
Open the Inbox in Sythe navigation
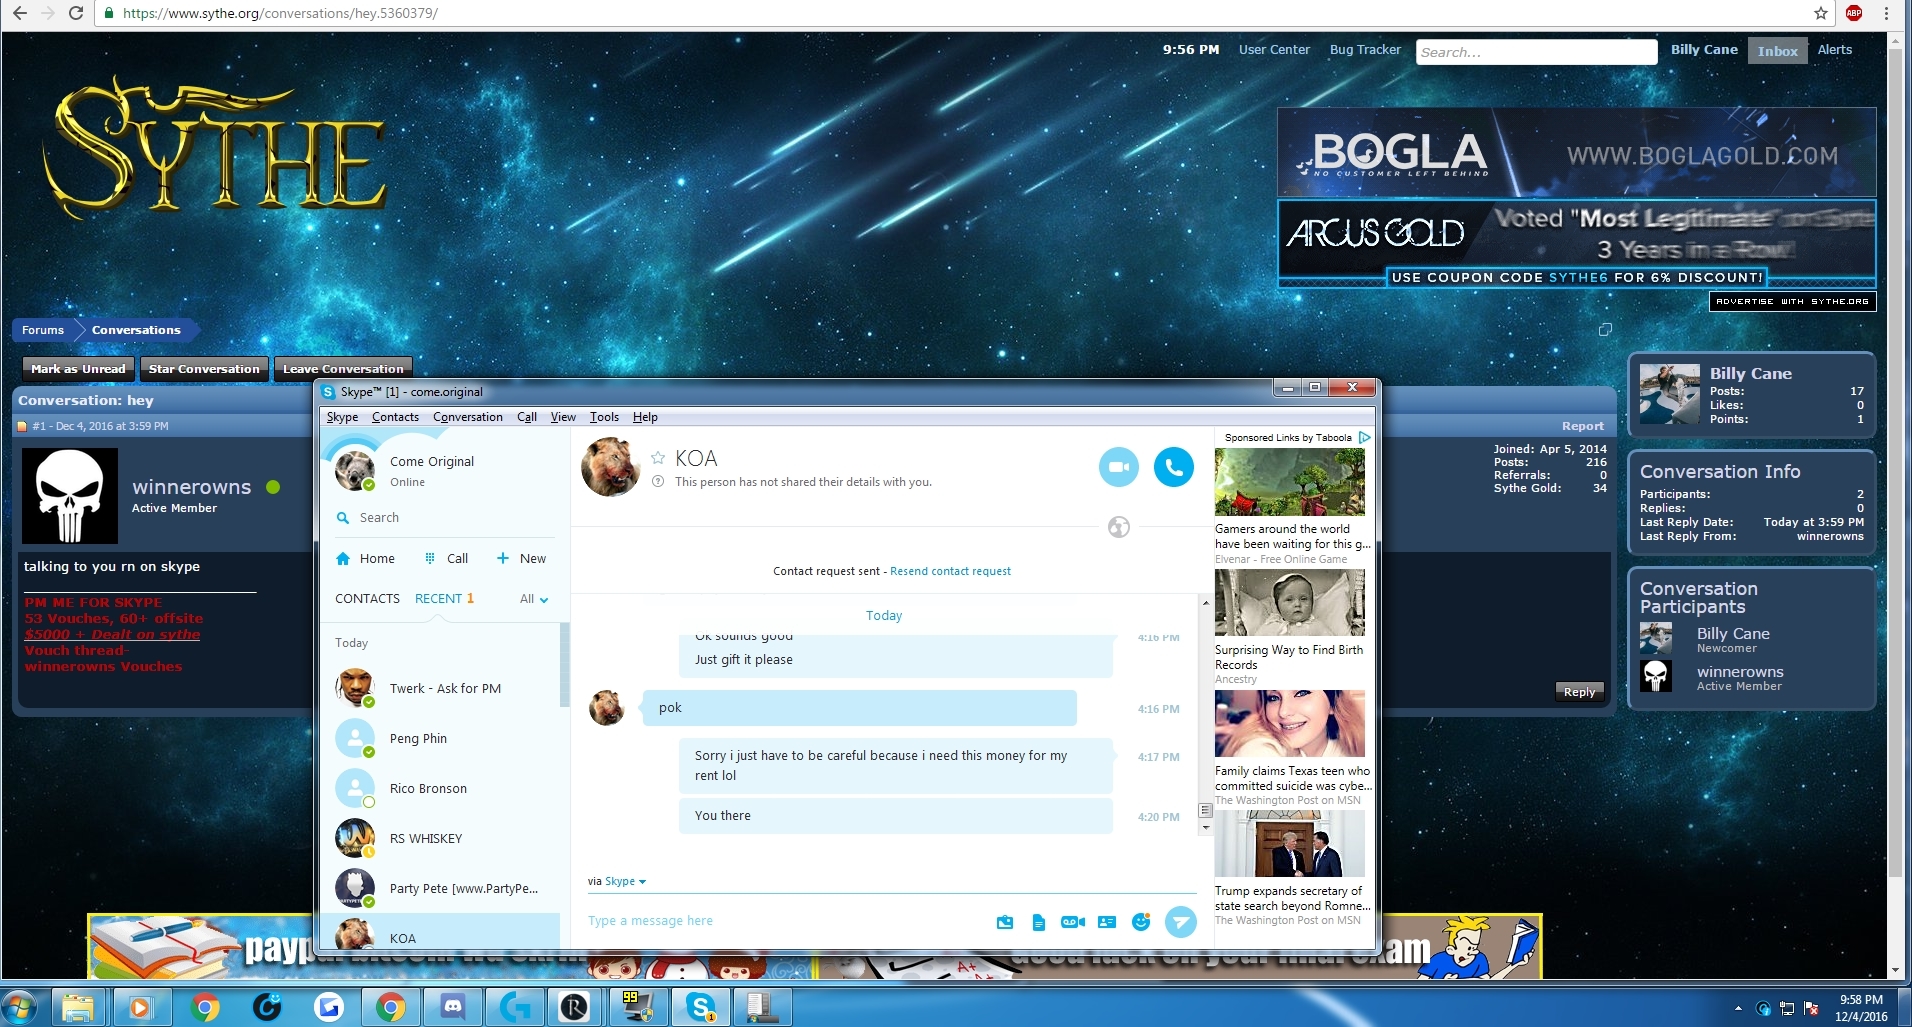[x=1777, y=51]
